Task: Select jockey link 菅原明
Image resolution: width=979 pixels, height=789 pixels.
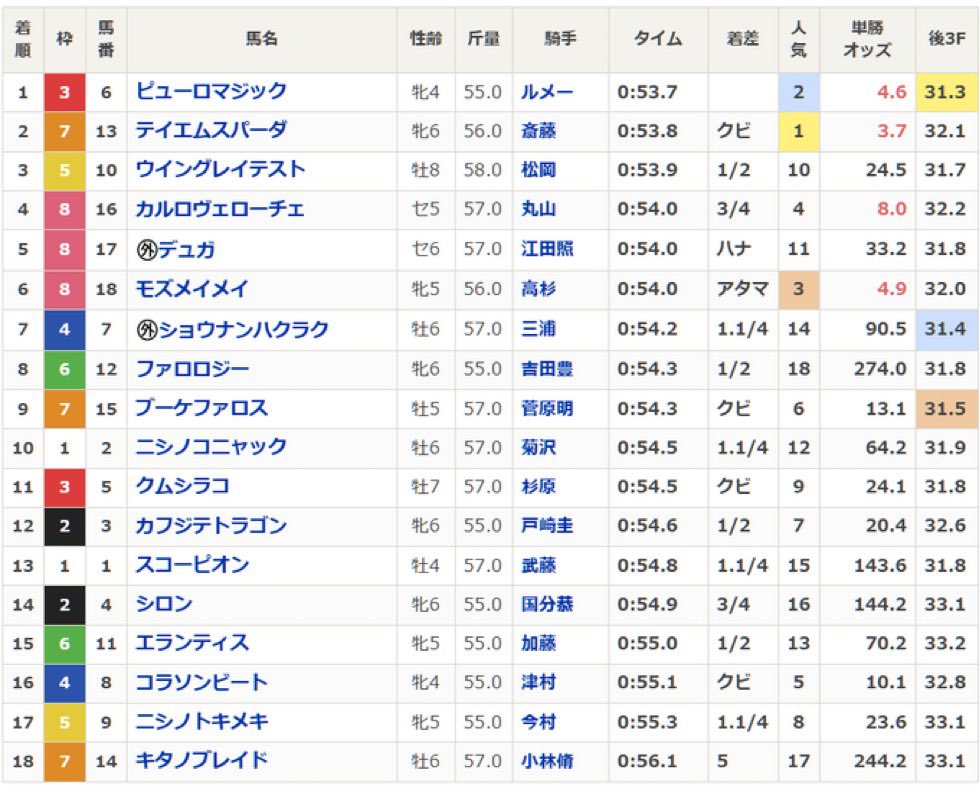Action: tap(547, 408)
